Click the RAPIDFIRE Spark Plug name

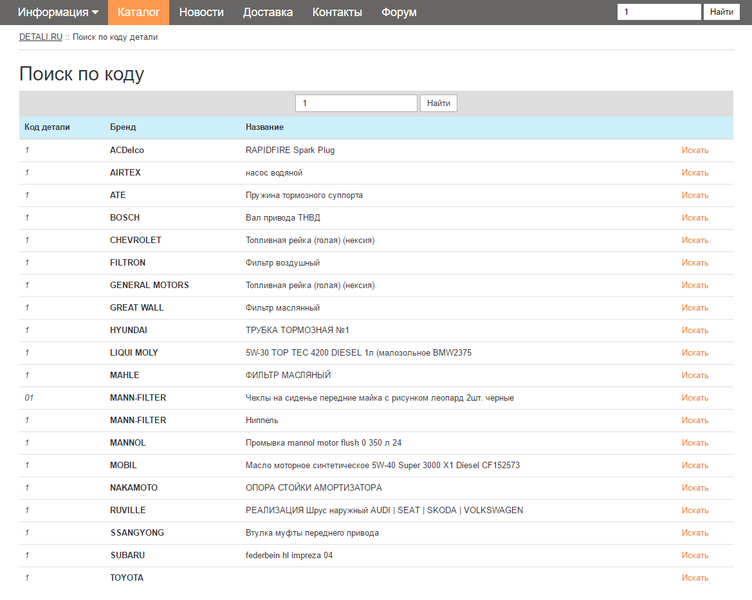pyautogui.click(x=290, y=150)
